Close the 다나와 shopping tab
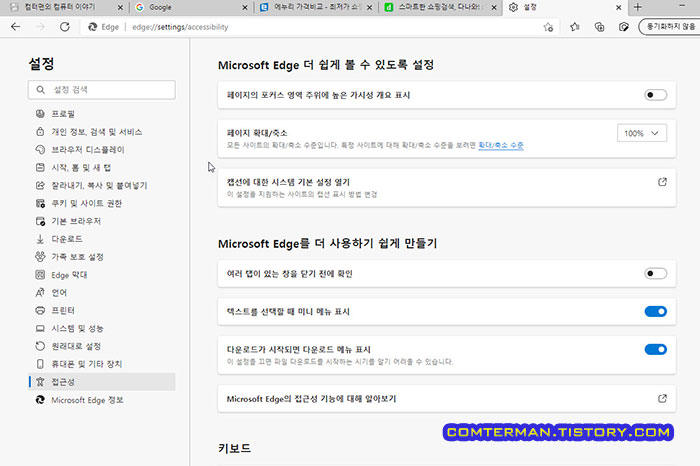This screenshot has width=700, height=466. (x=494, y=8)
